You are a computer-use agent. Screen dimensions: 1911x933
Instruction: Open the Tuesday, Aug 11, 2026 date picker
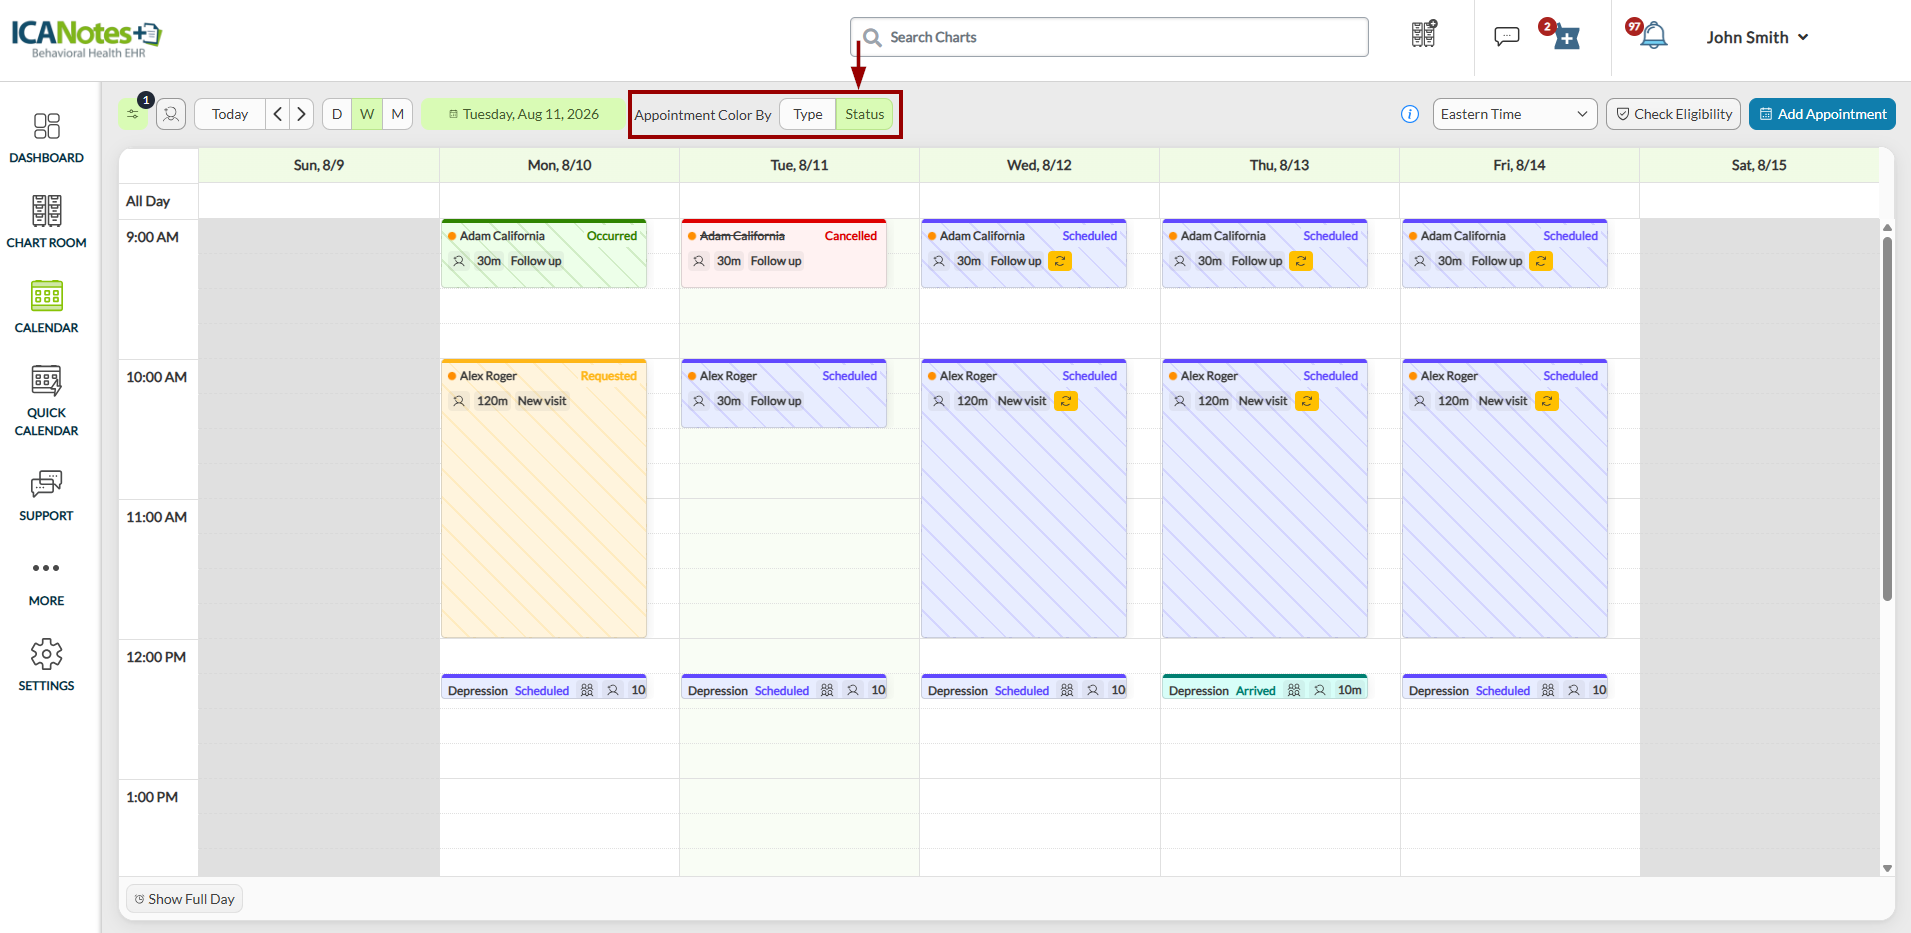pos(523,114)
